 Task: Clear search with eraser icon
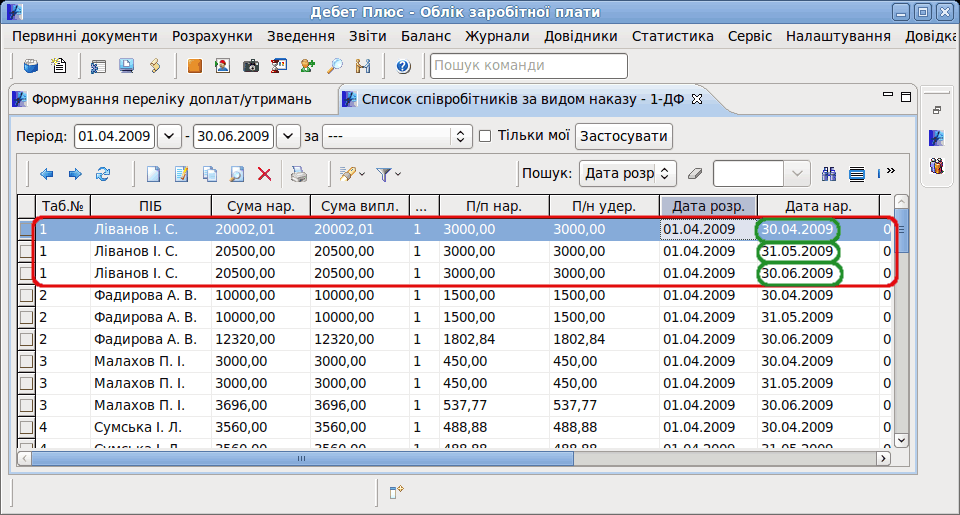(695, 174)
